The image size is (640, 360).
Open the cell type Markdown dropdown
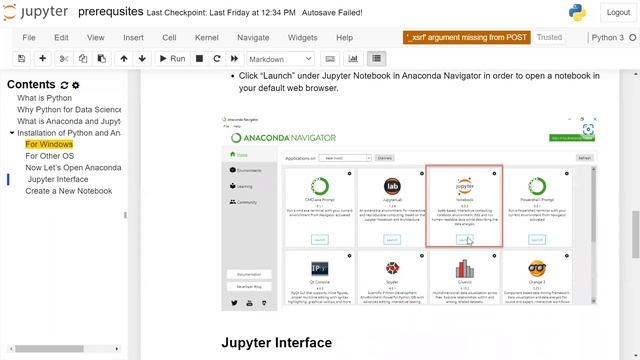click(x=280, y=59)
